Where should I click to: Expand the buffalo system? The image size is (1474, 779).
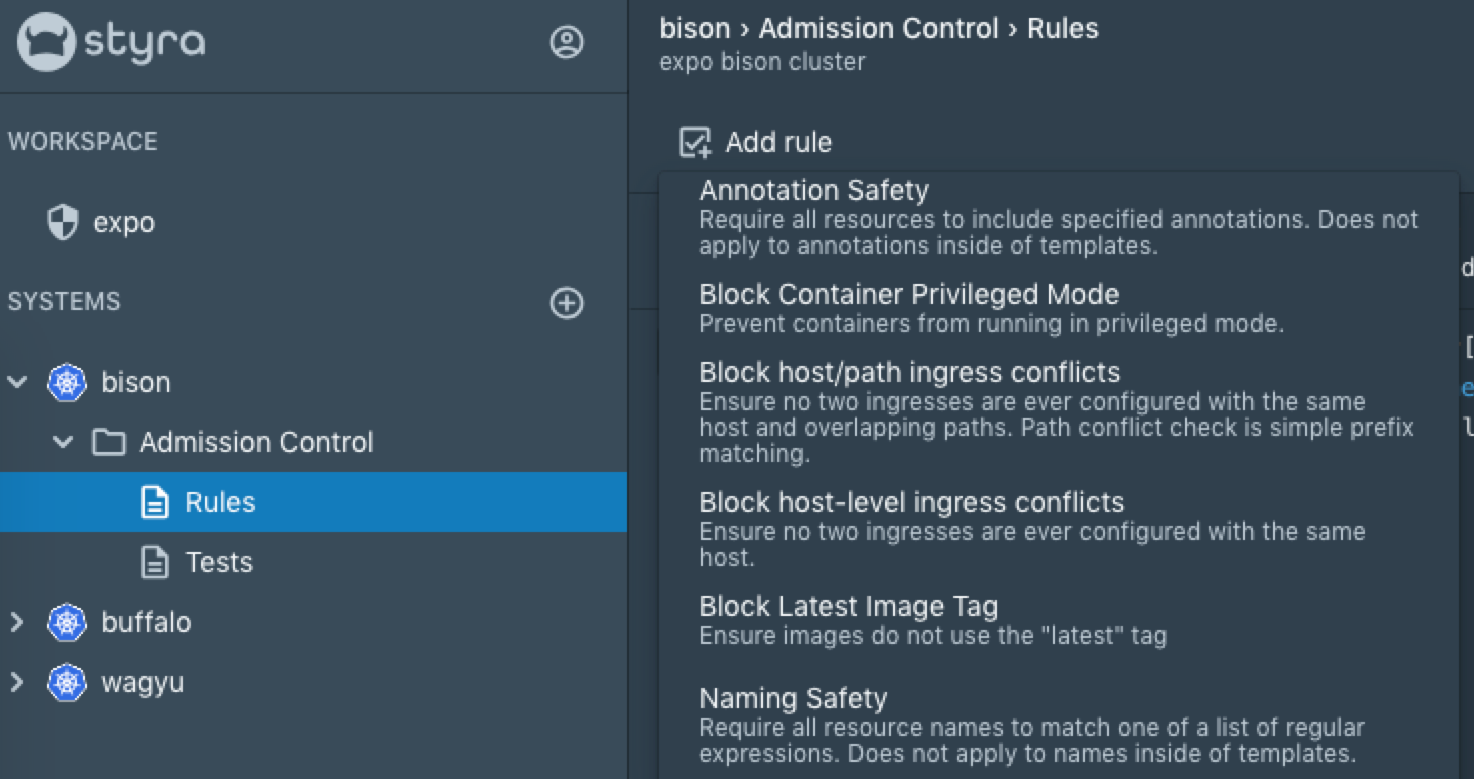coord(17,622)
